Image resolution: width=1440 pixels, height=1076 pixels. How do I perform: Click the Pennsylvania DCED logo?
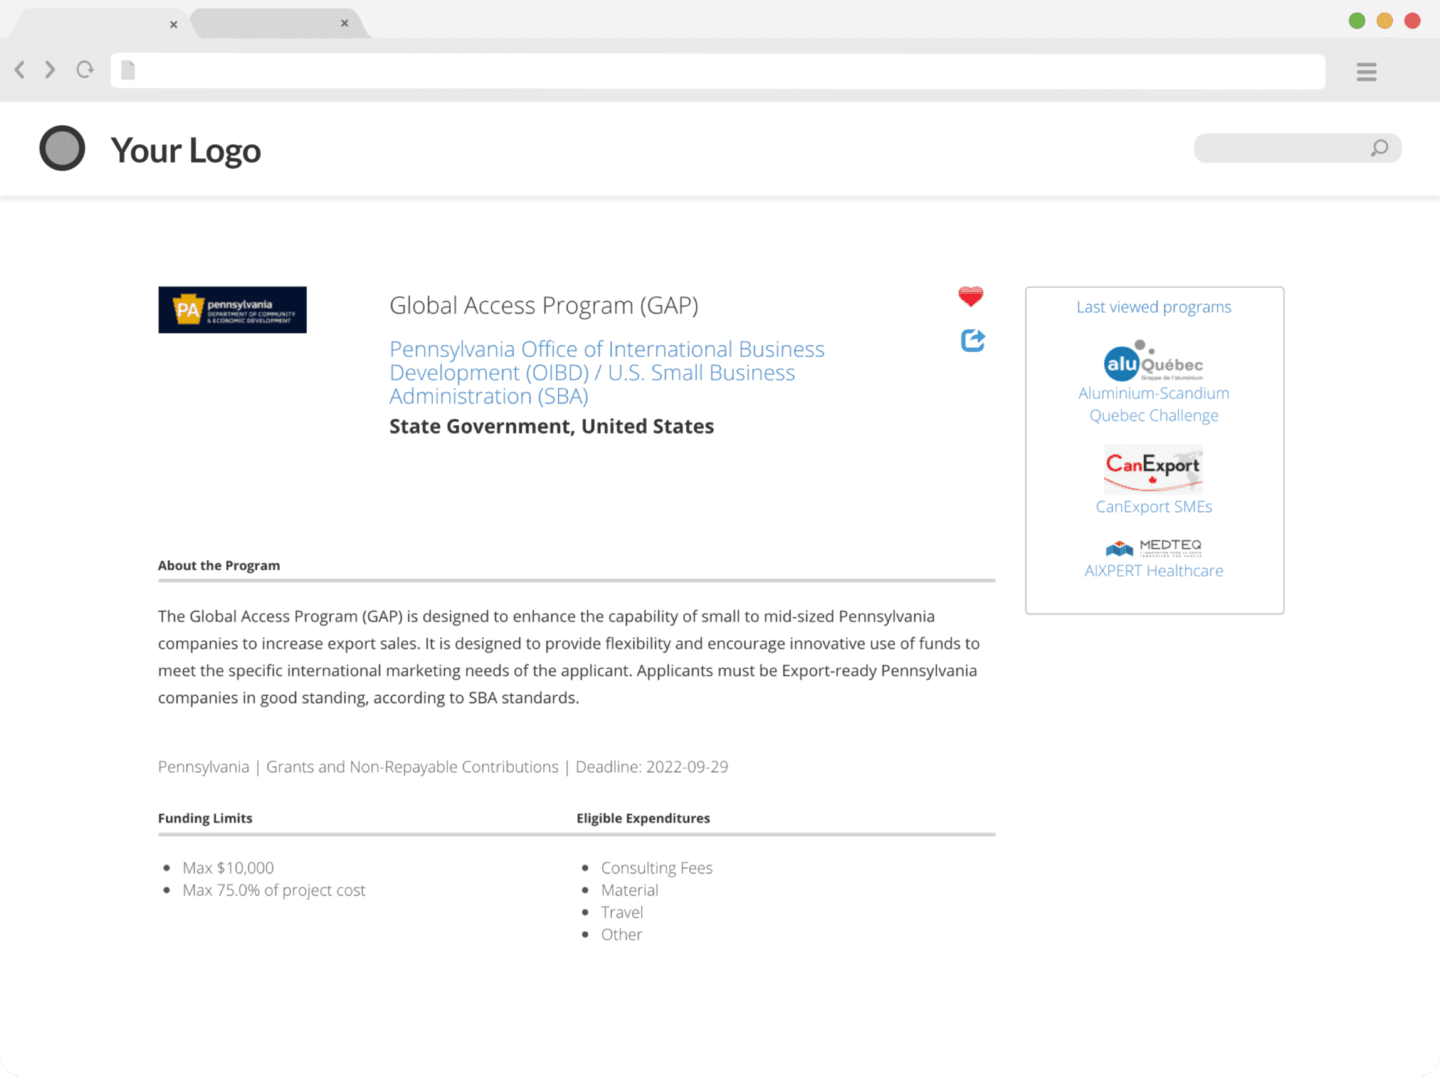(232, 310)
